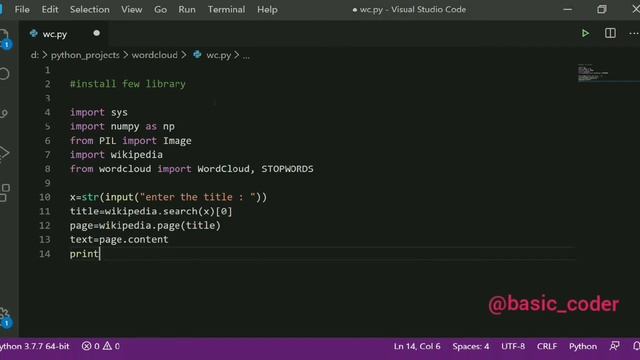Screen dimensions: 640x360
Task: Click 'numpy' on line 5
Action: [x=125, y=127]
